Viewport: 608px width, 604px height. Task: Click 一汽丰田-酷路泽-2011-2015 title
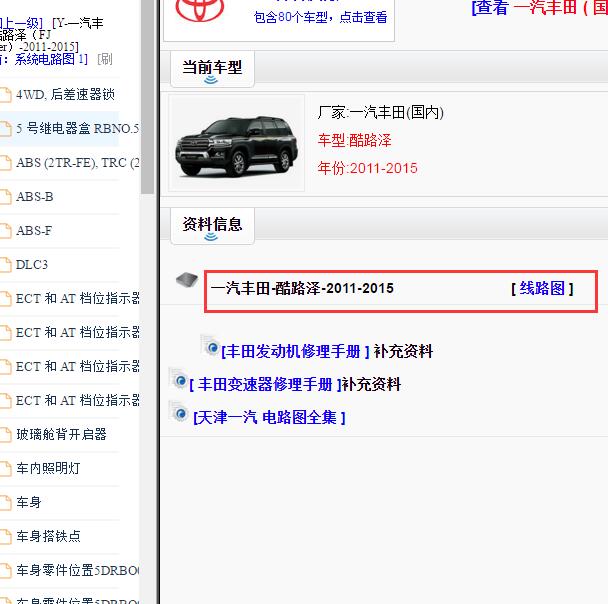coord(302,288)
